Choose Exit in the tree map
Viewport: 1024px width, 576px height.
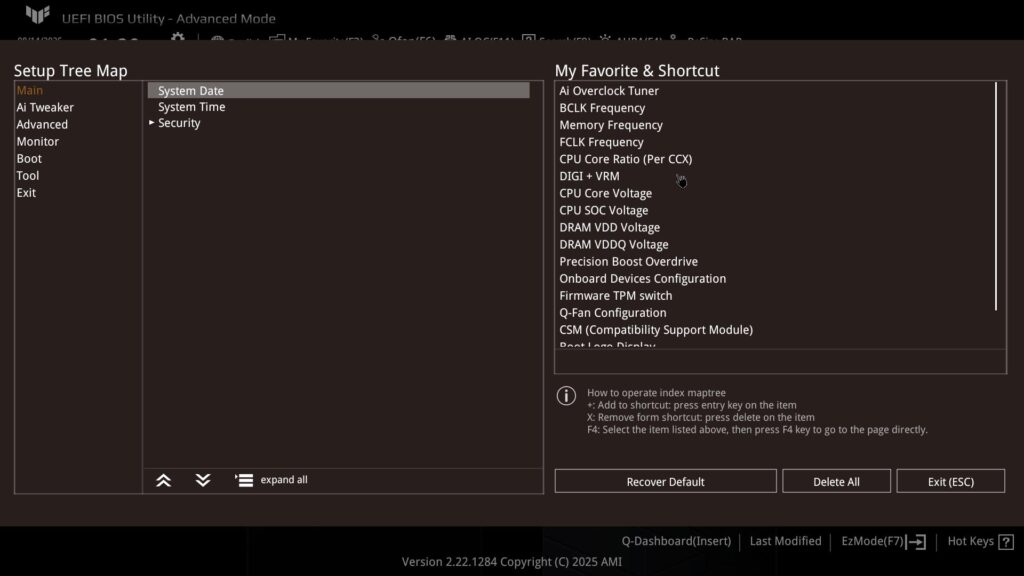pyautogui.click(x=26, y=193)
